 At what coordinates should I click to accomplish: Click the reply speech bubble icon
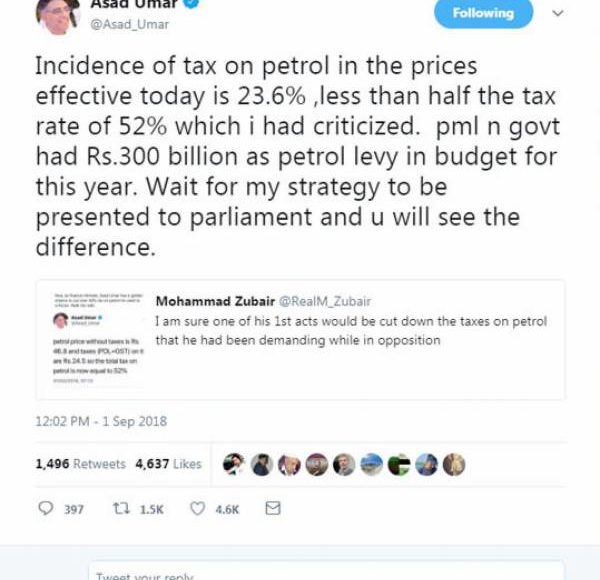pyautogui.click(x=45, y=509)
